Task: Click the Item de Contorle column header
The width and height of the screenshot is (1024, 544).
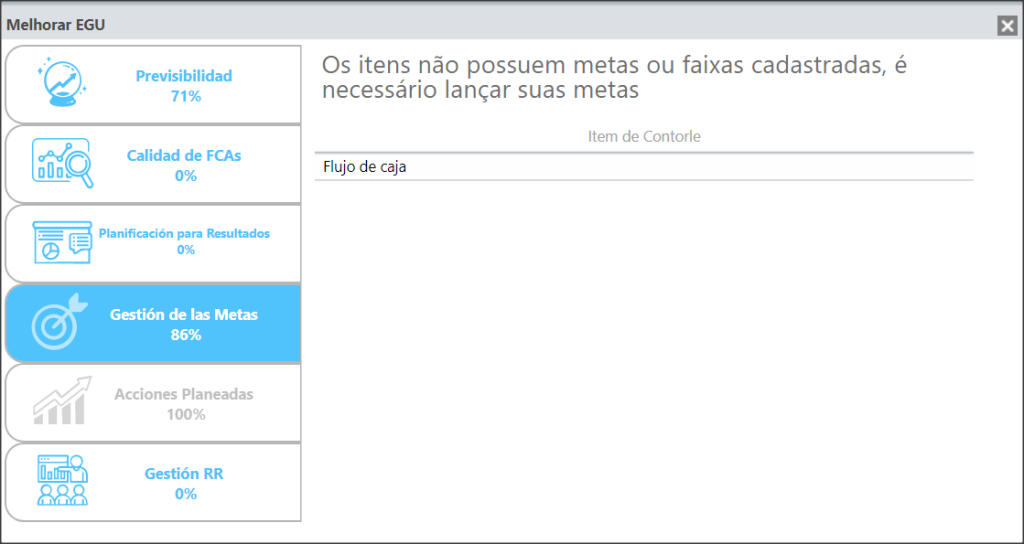Action: pos(644,137)
